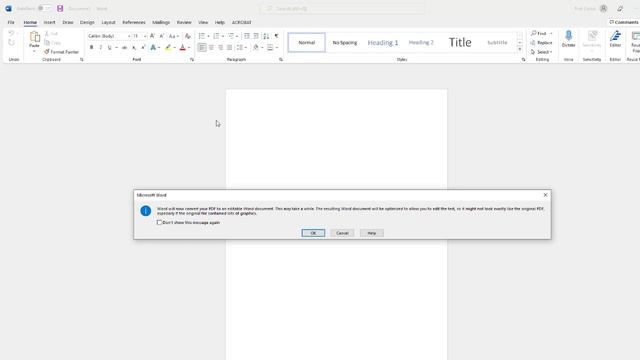Toggle italic formatting
Image resolution: width=640 pixels, height=360 pixels.
(100, 48)
